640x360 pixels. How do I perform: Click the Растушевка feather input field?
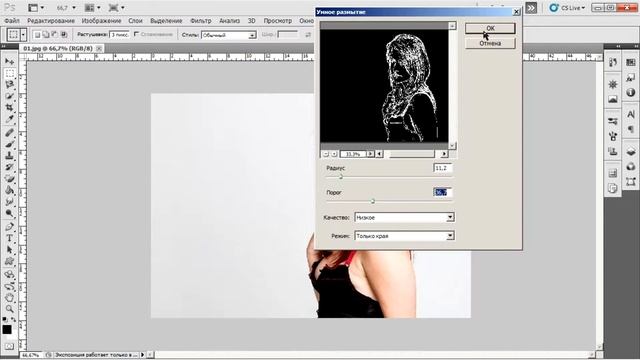click(119, 35)
